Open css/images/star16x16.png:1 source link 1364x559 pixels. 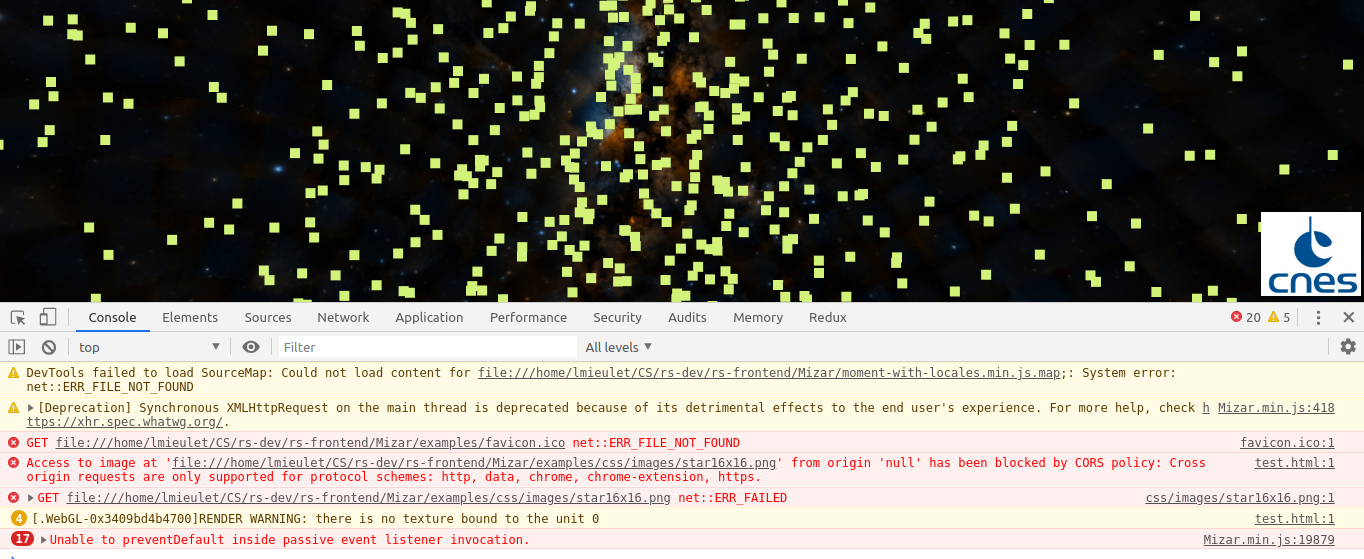(1240, 498)
